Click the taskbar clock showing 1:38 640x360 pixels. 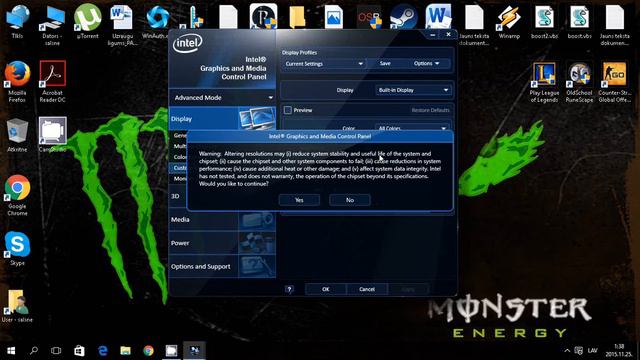619,350
